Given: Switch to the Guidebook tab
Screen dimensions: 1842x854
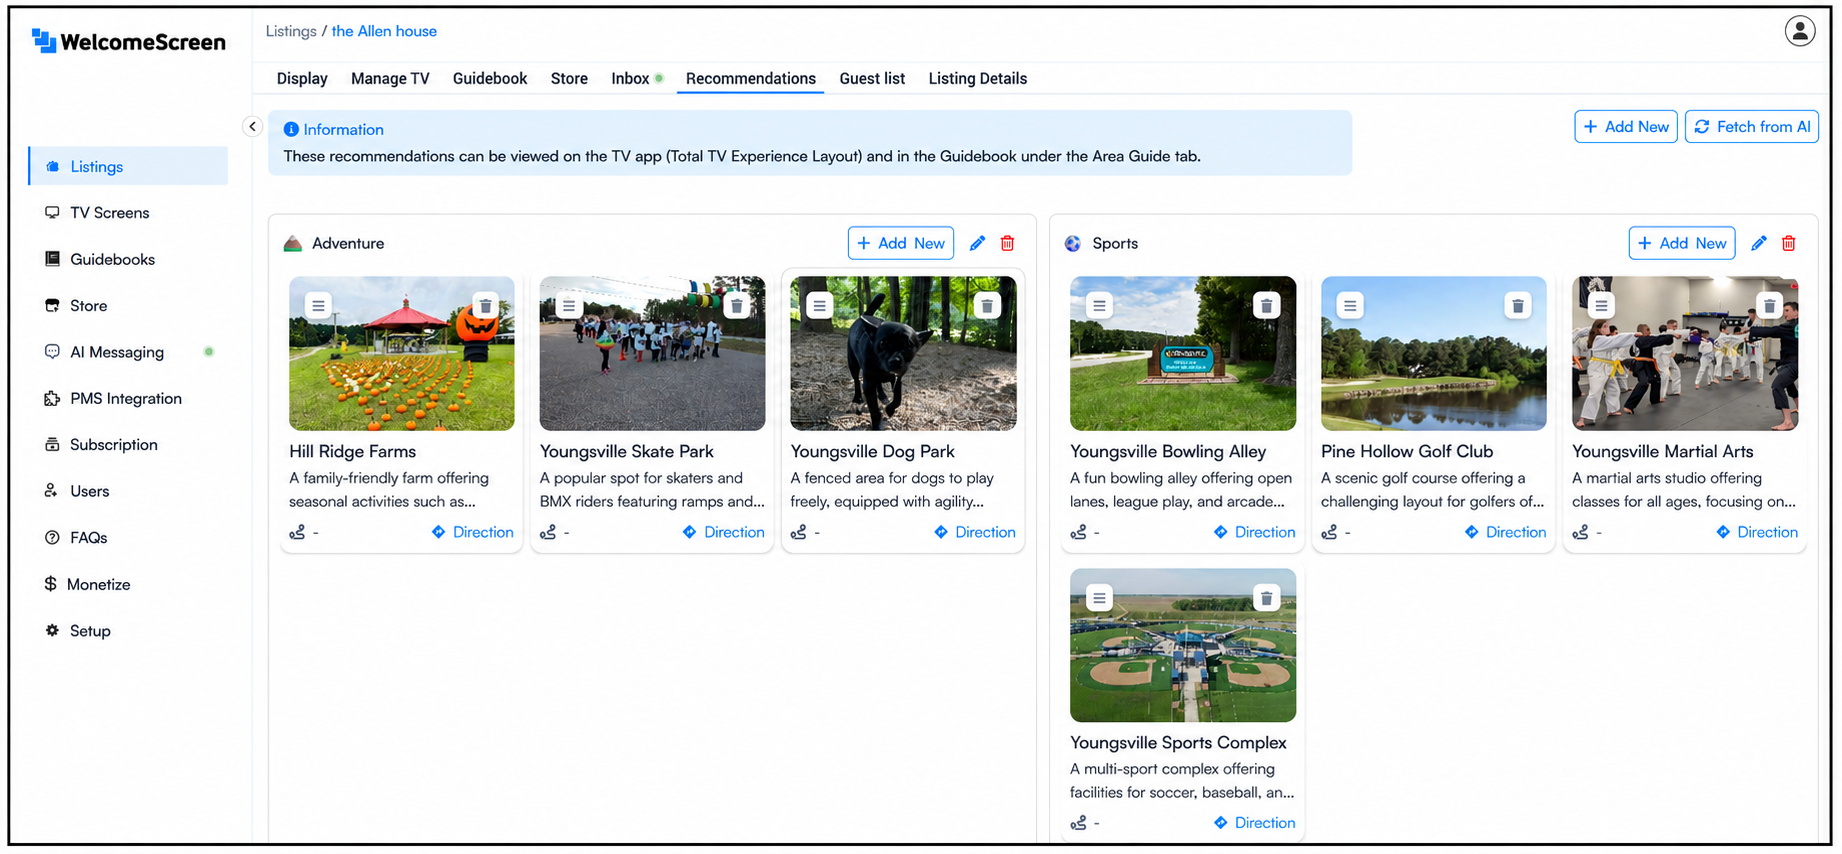Looking at the screenshot, I should (490, 78).
